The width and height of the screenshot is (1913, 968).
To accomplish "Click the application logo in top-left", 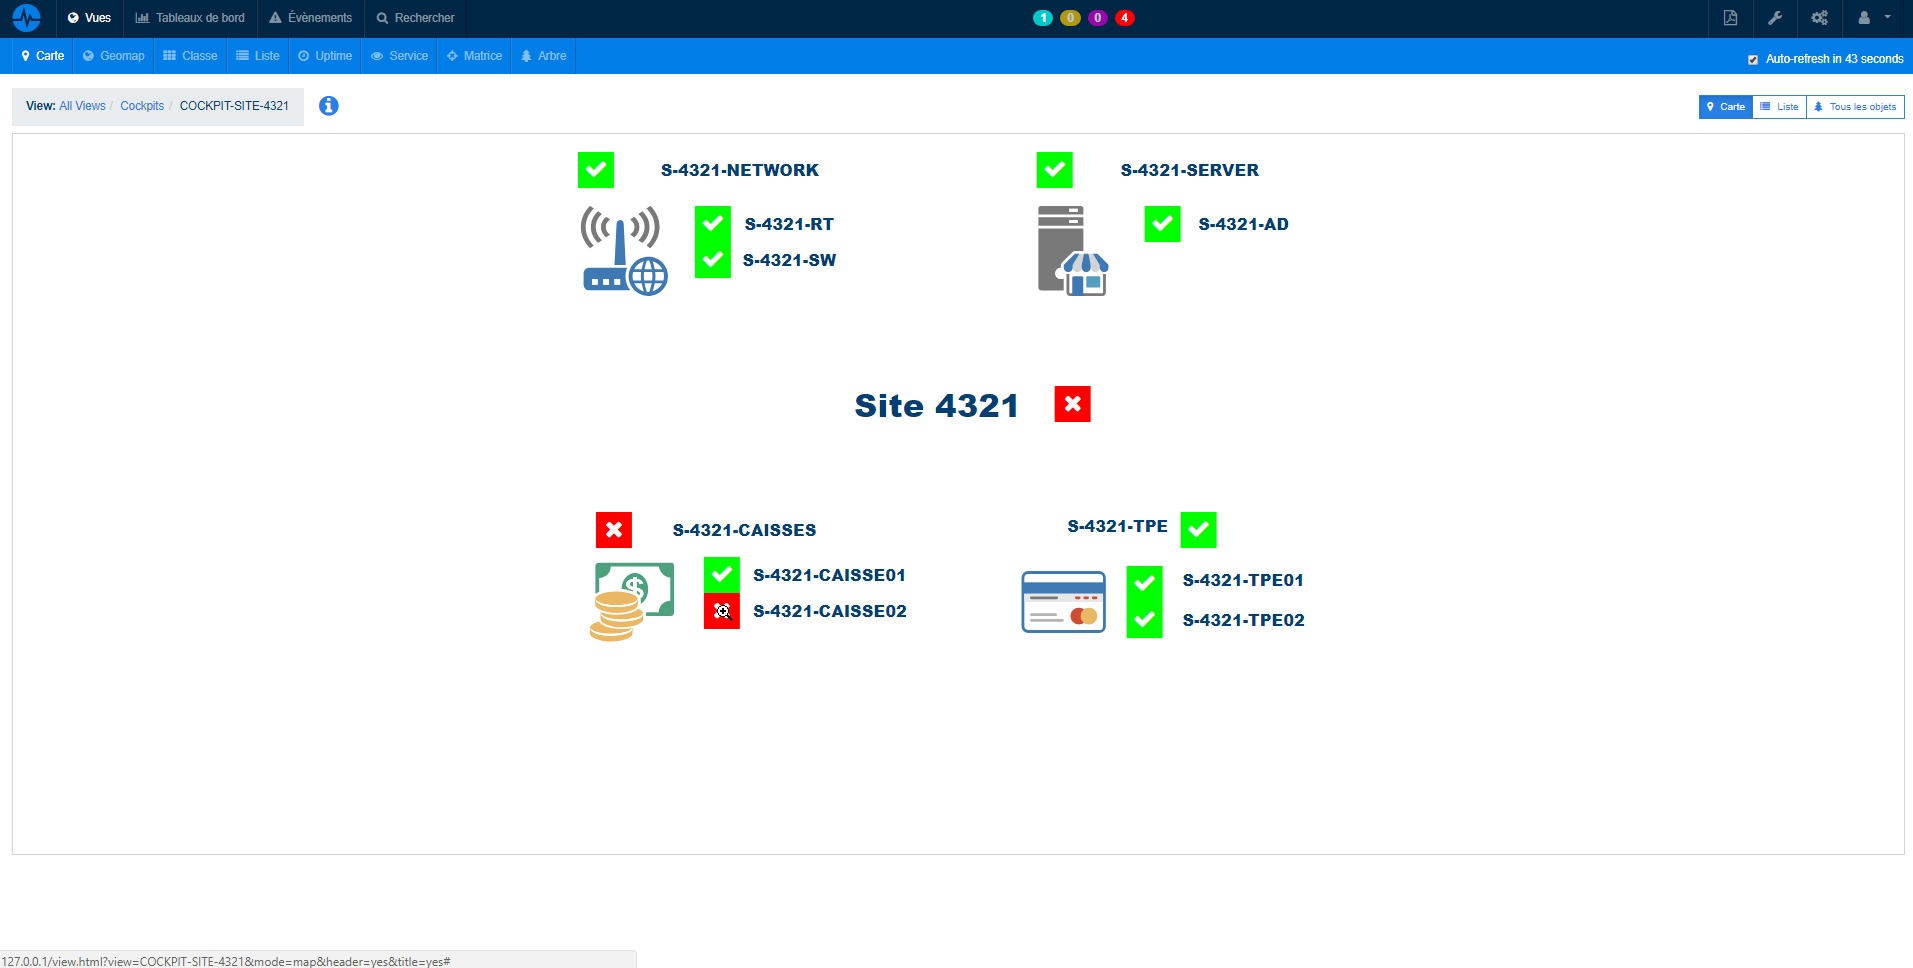I will coord(27,18).
